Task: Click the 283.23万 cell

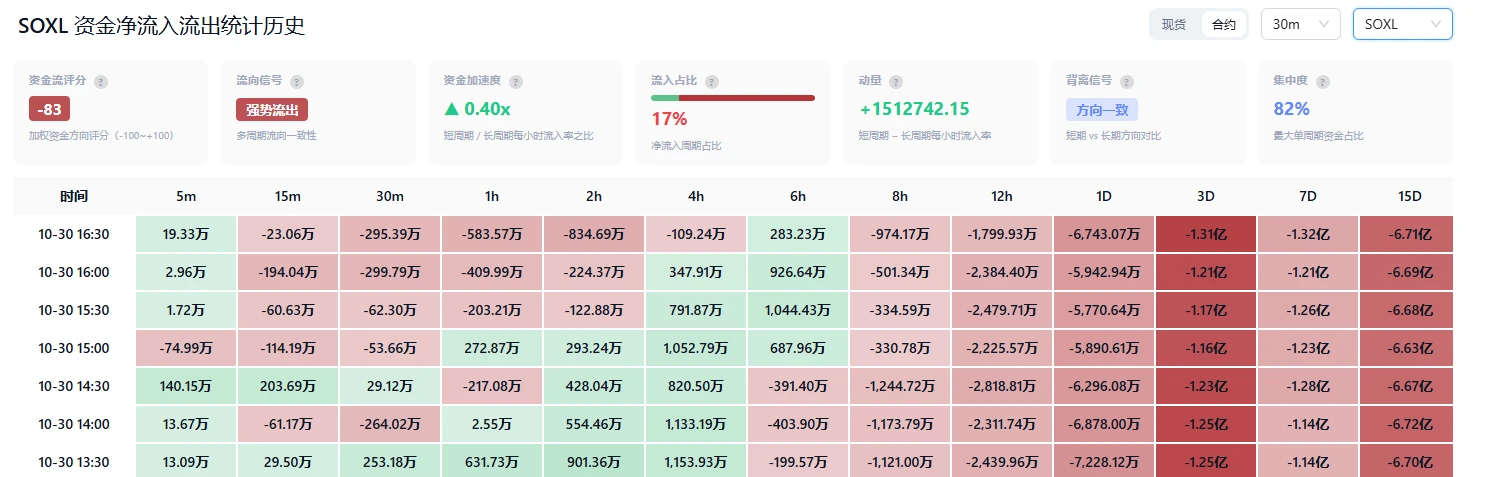Action: pyautogui.click(x=798, y=234)
